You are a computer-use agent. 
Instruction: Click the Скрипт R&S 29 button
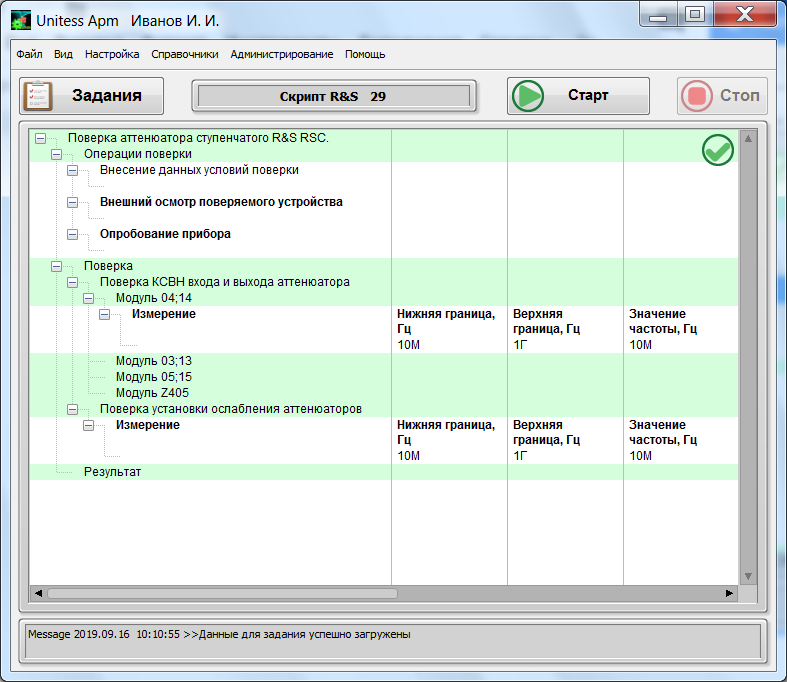[x=333, y=96]
